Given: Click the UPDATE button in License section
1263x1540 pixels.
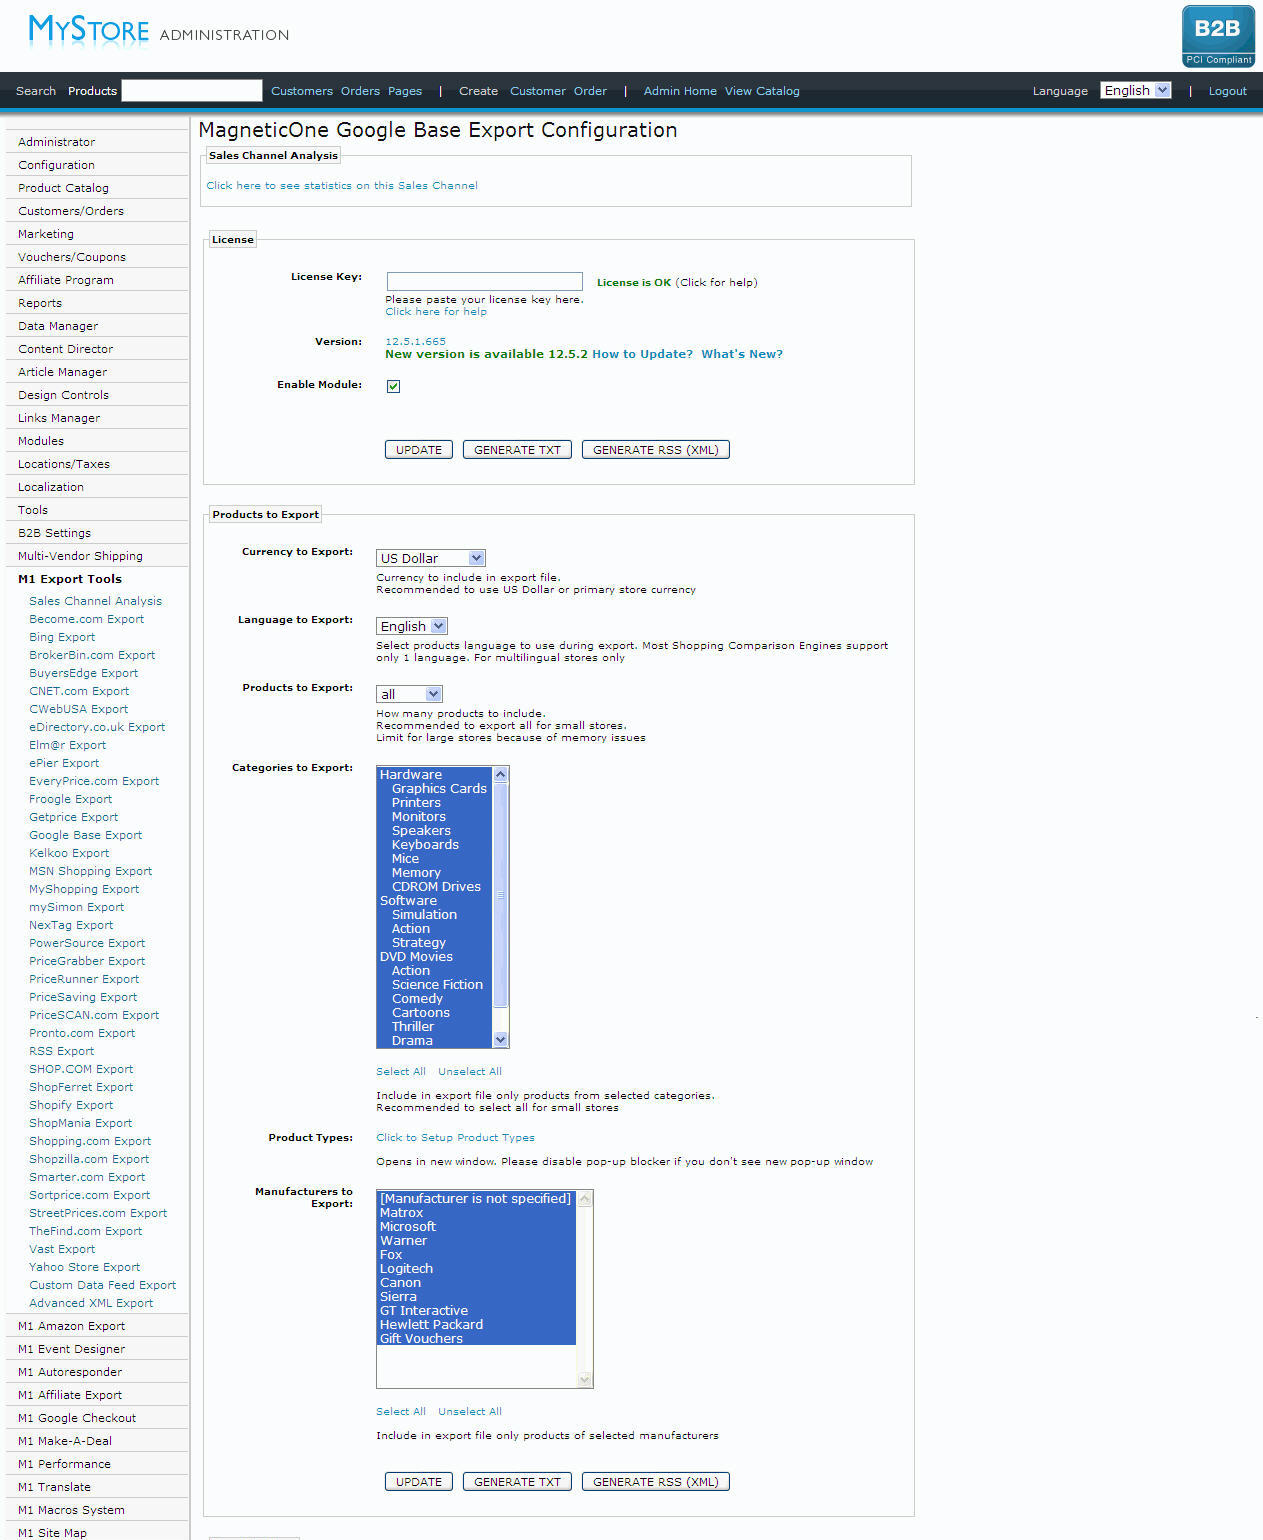Looking at the screenshot, I should [419, 450].
